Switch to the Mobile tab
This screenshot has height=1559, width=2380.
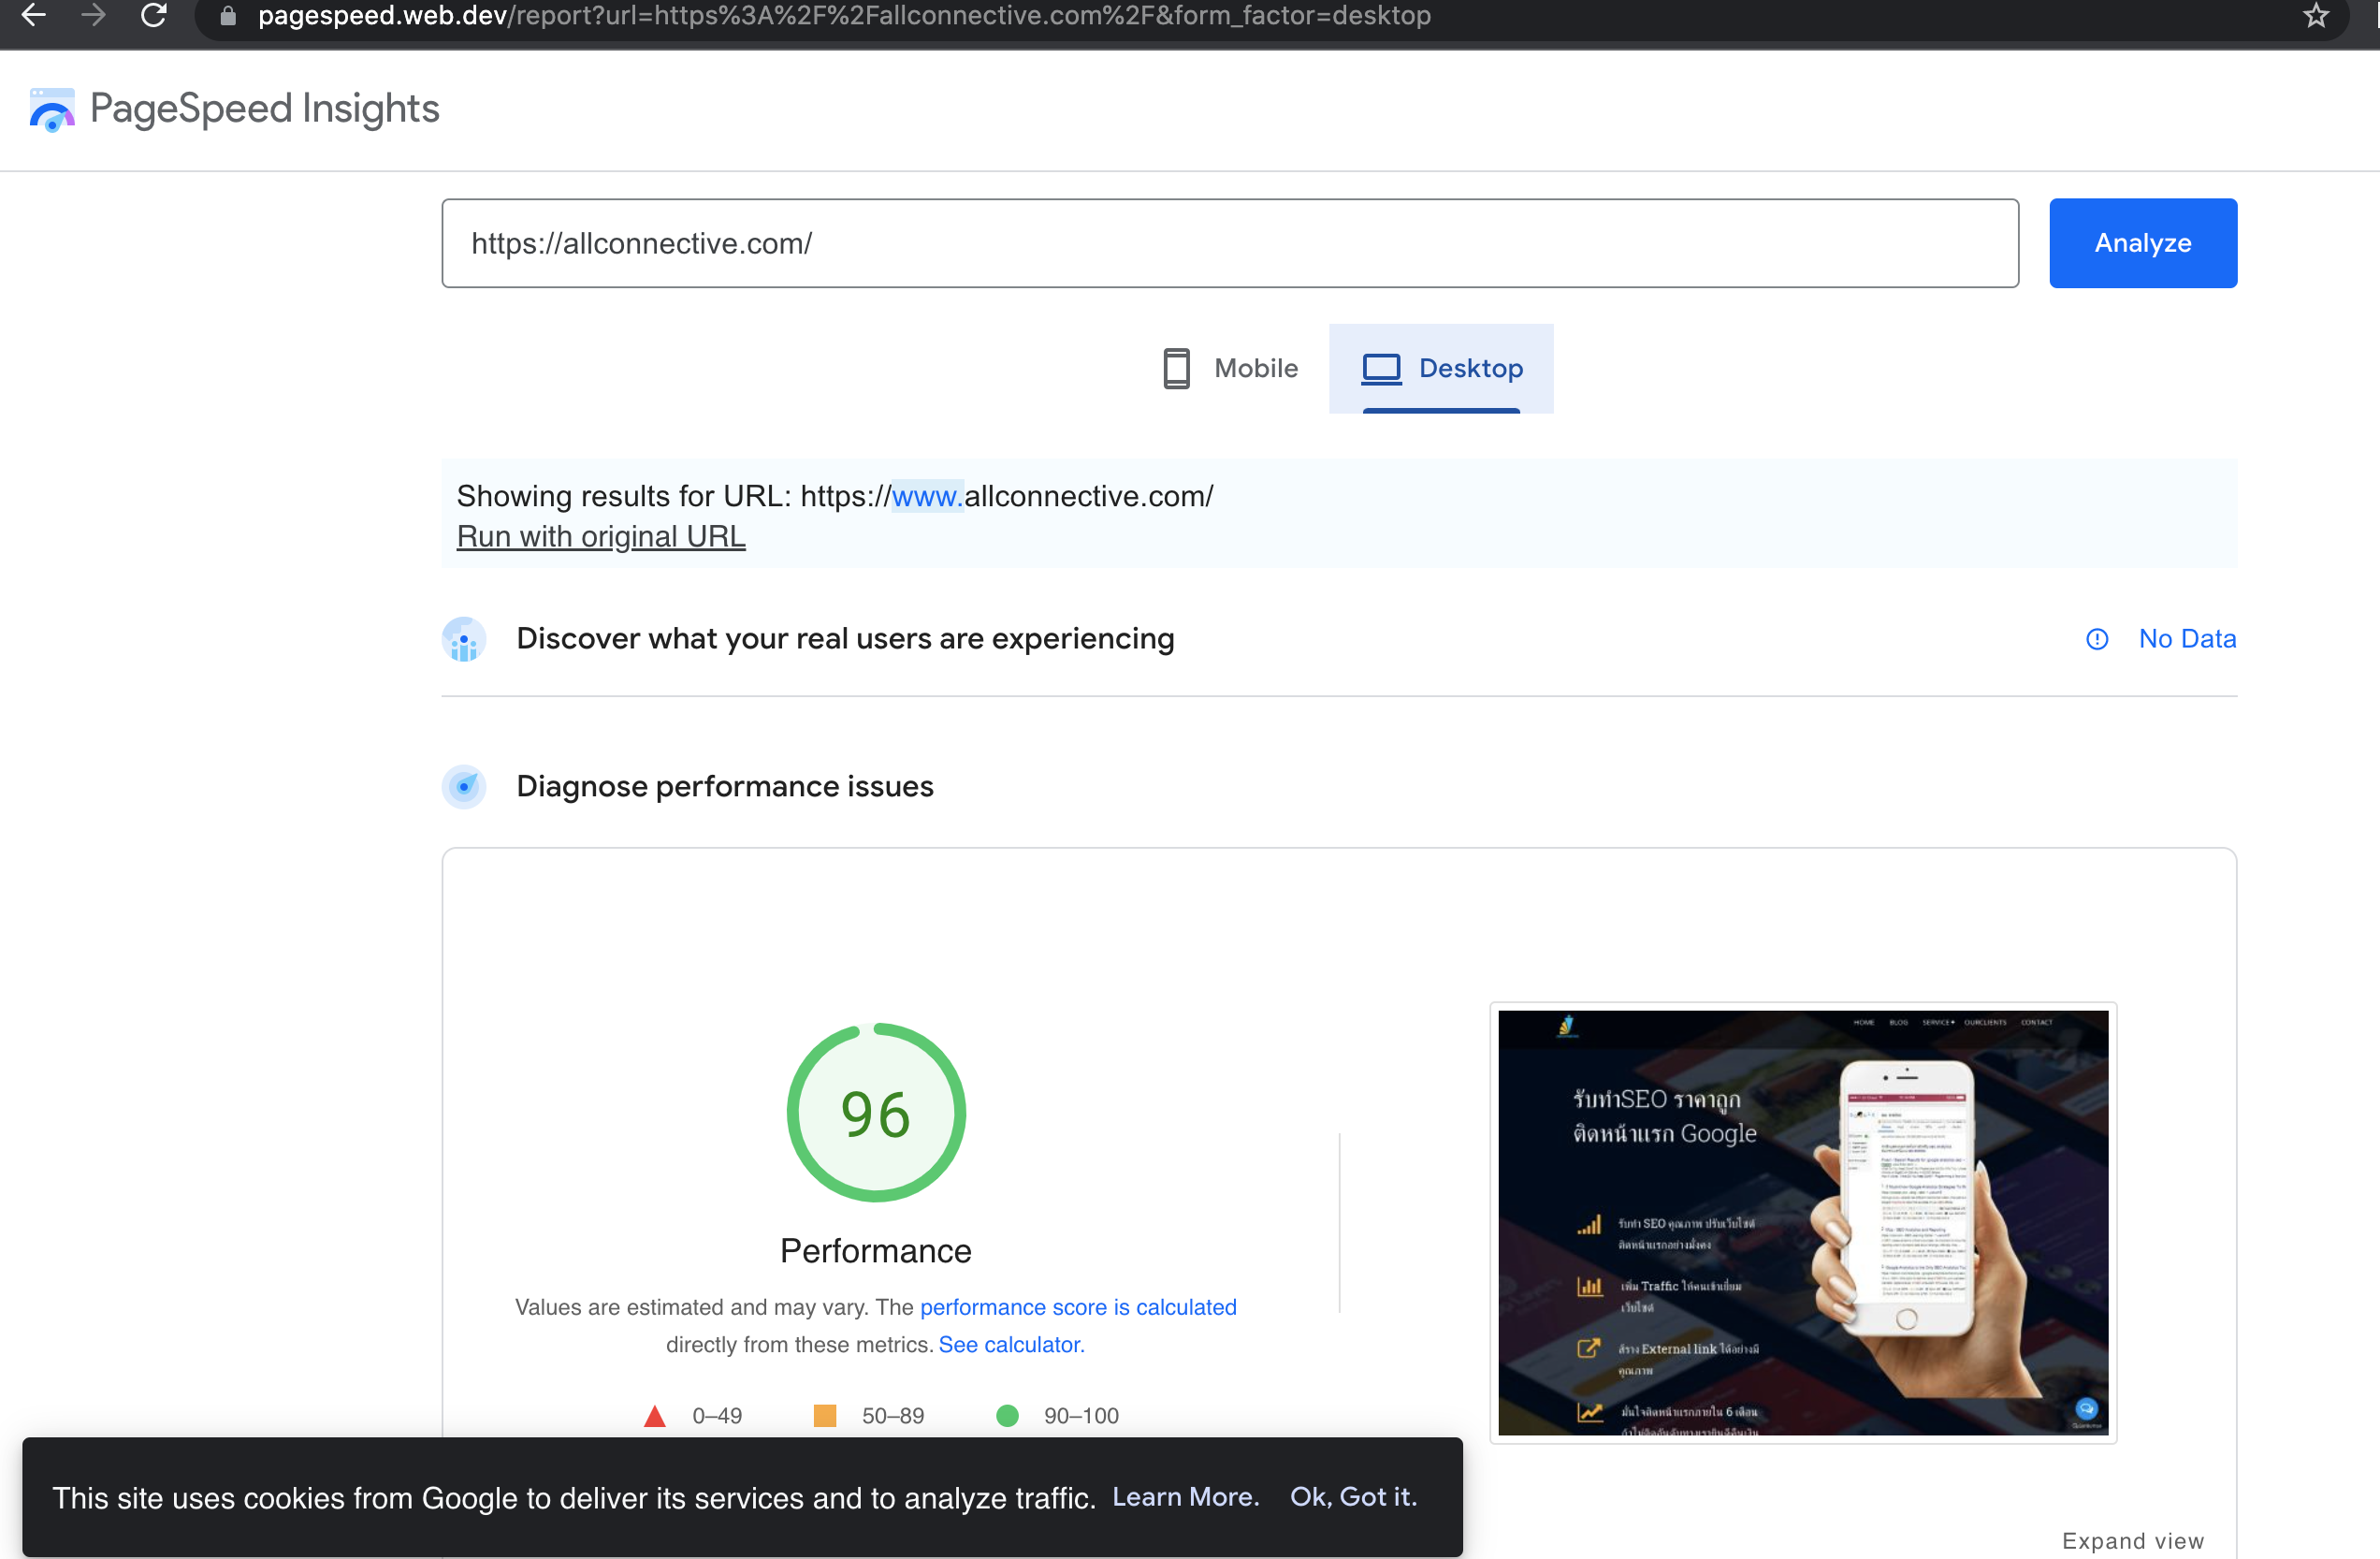click(x=1231, y=368)
